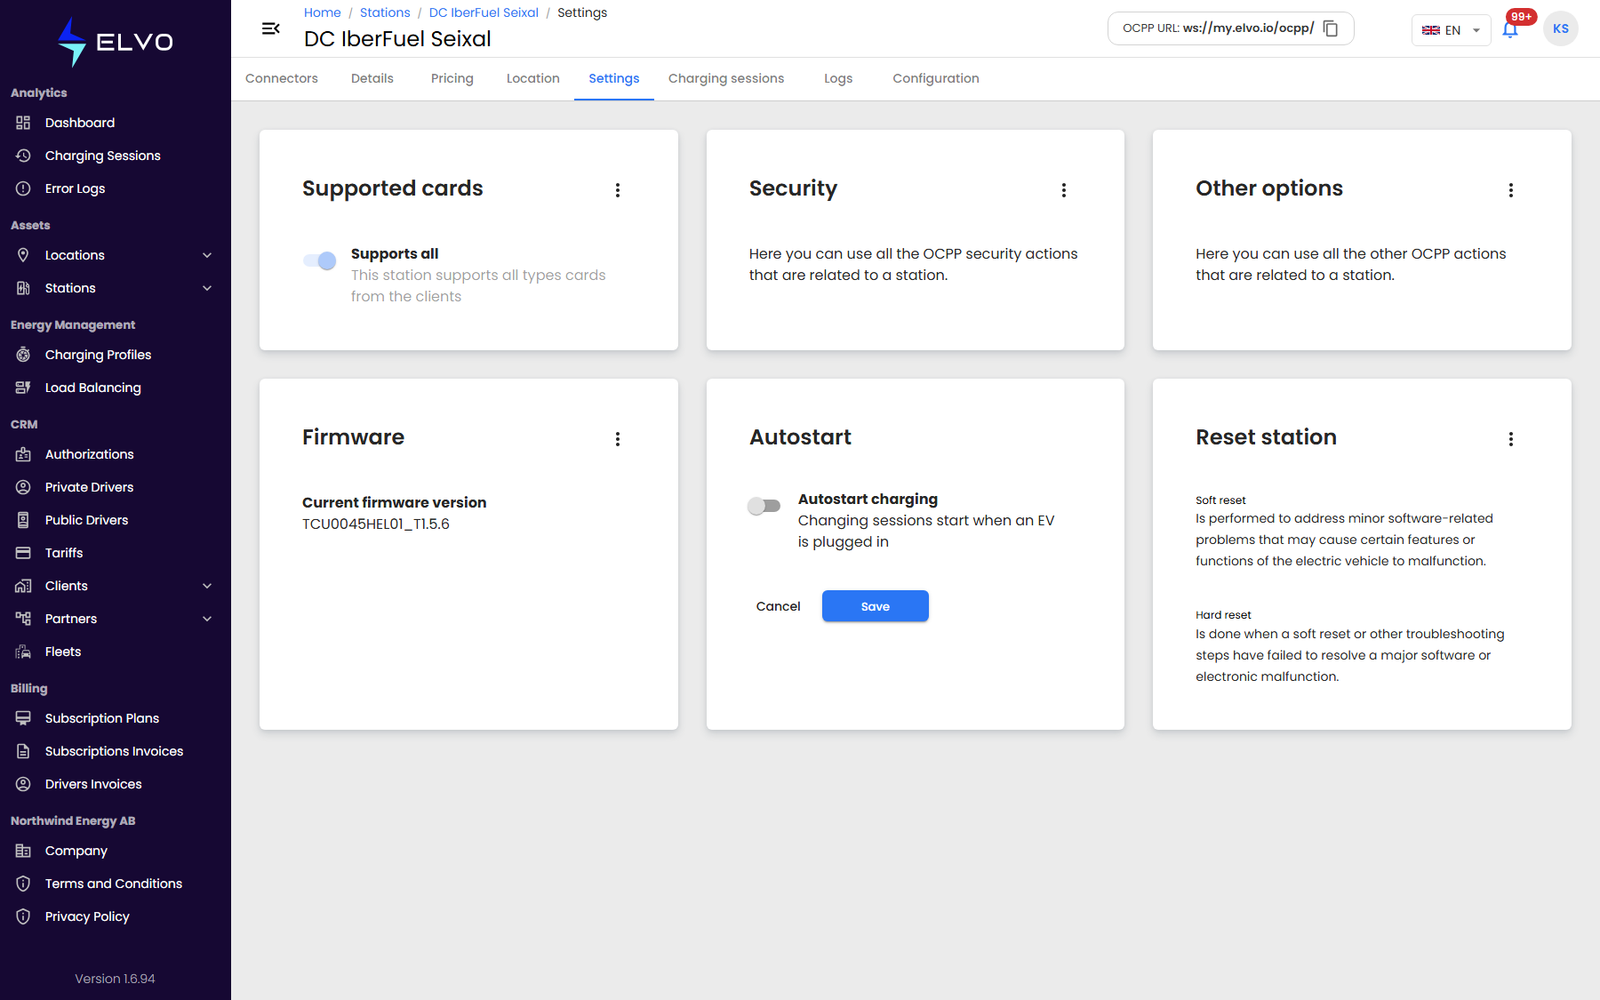Open DC IberFuel Seixal breadcrumb link
The width and height of the screenshot is (1600, 1000).
click(484, 13)
